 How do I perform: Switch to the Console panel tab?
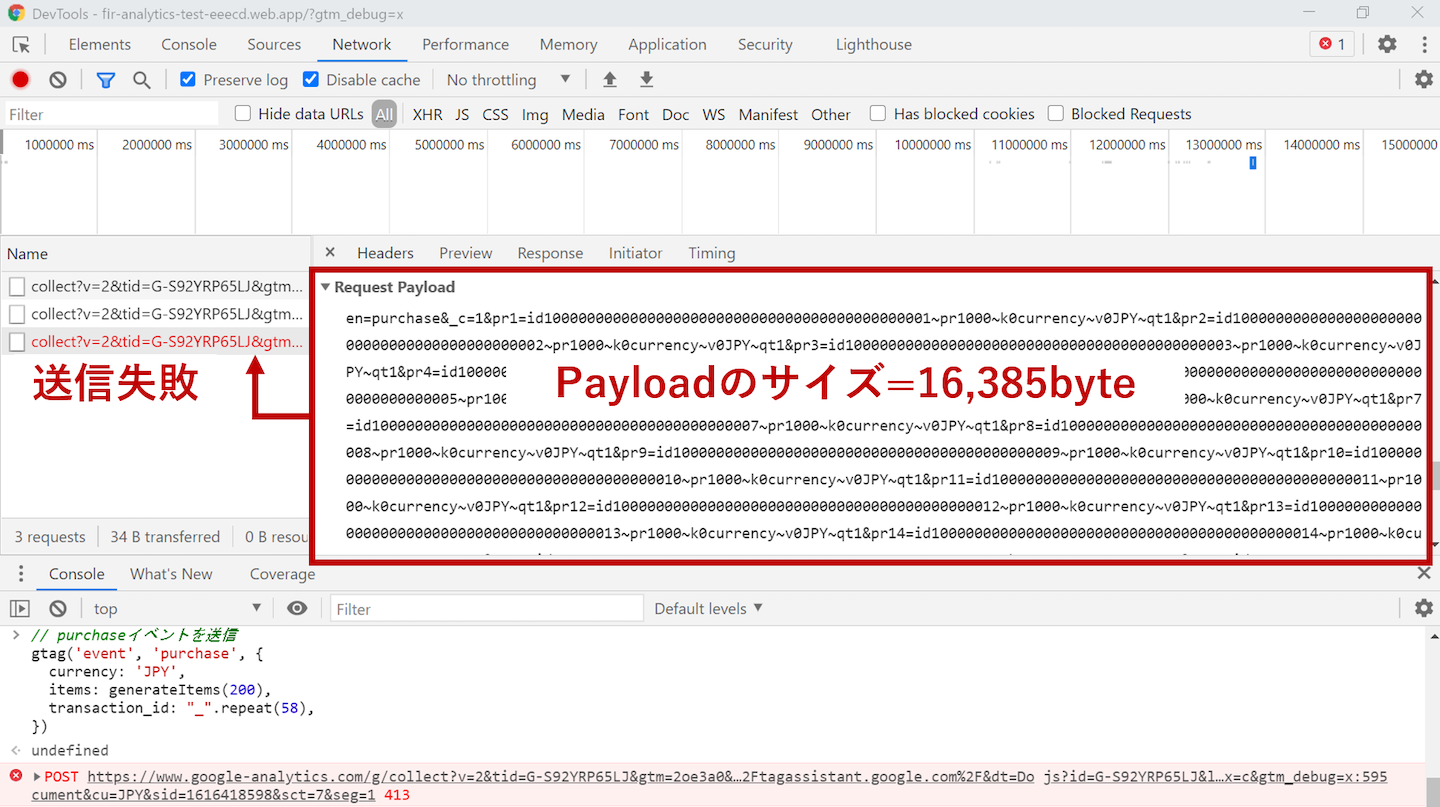[x=188, y=45]
